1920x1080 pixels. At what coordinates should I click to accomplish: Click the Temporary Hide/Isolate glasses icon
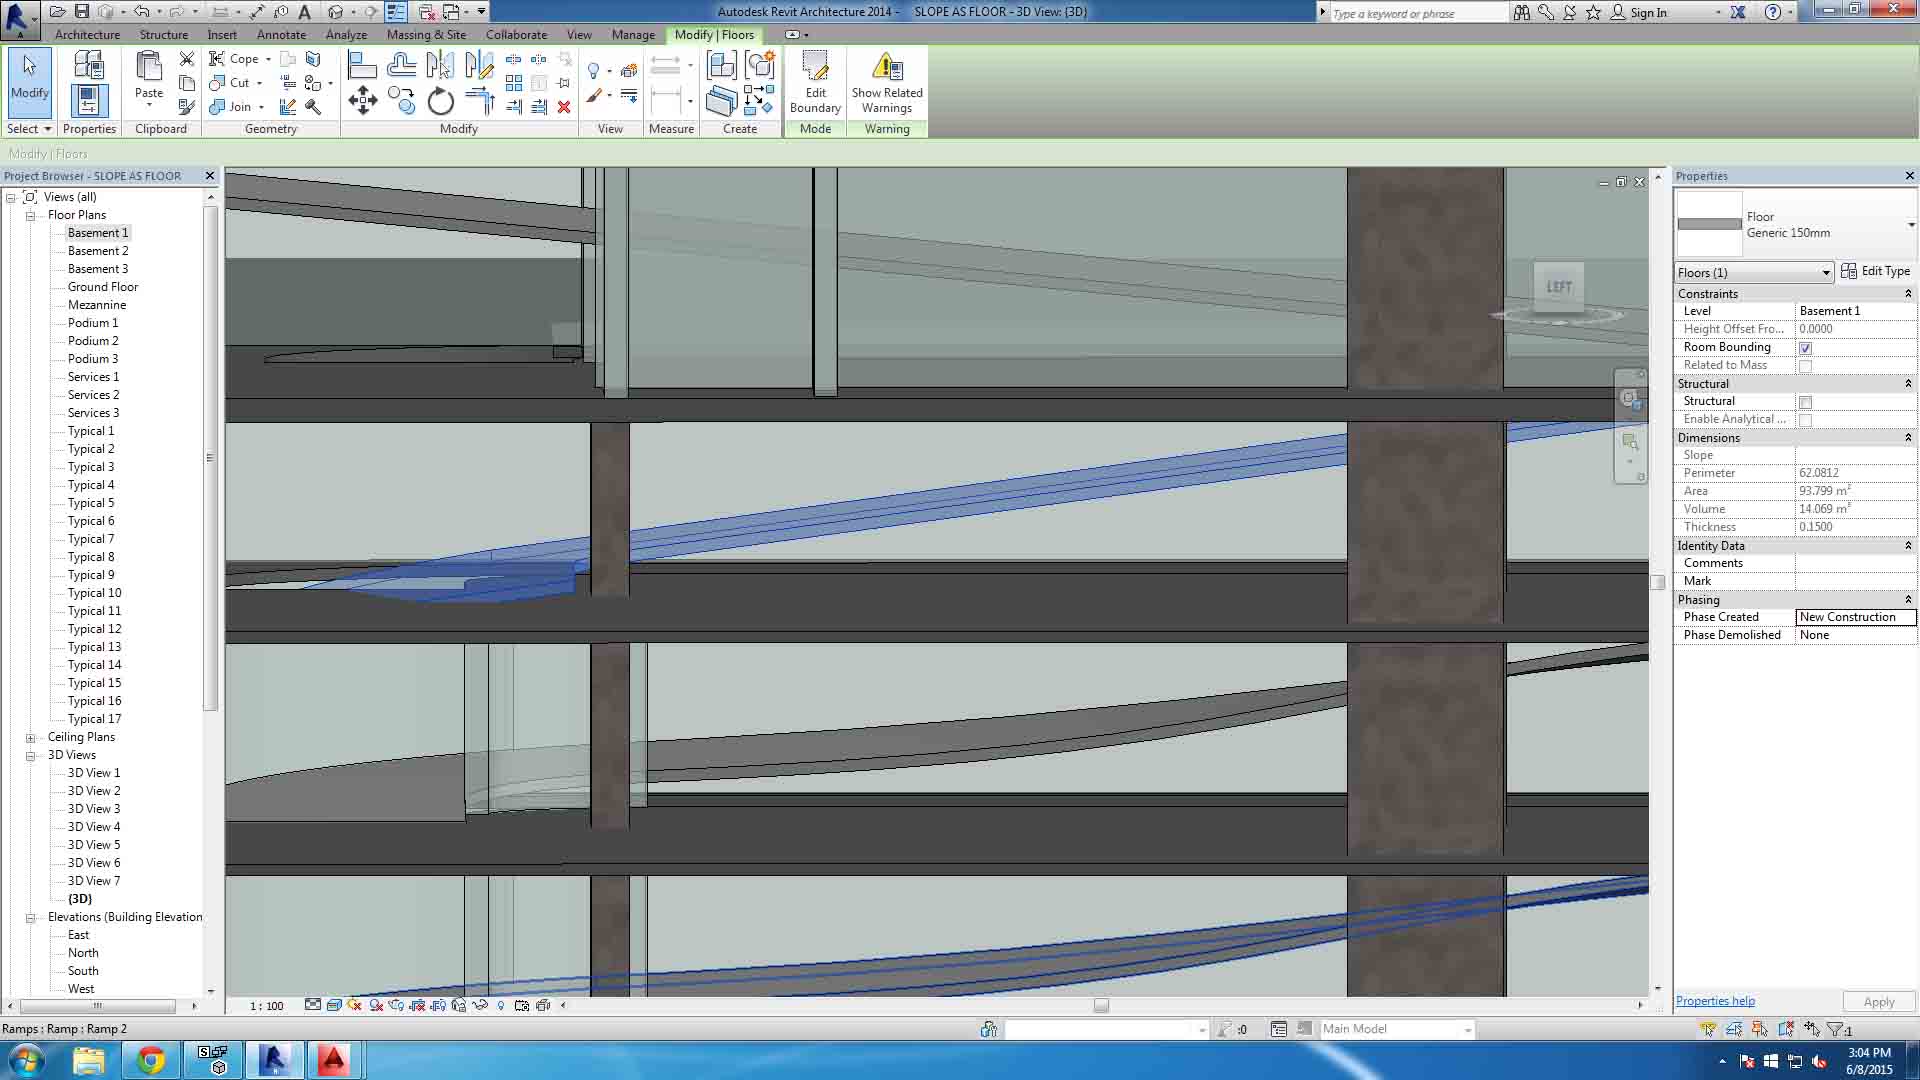tap(480, 1006)
